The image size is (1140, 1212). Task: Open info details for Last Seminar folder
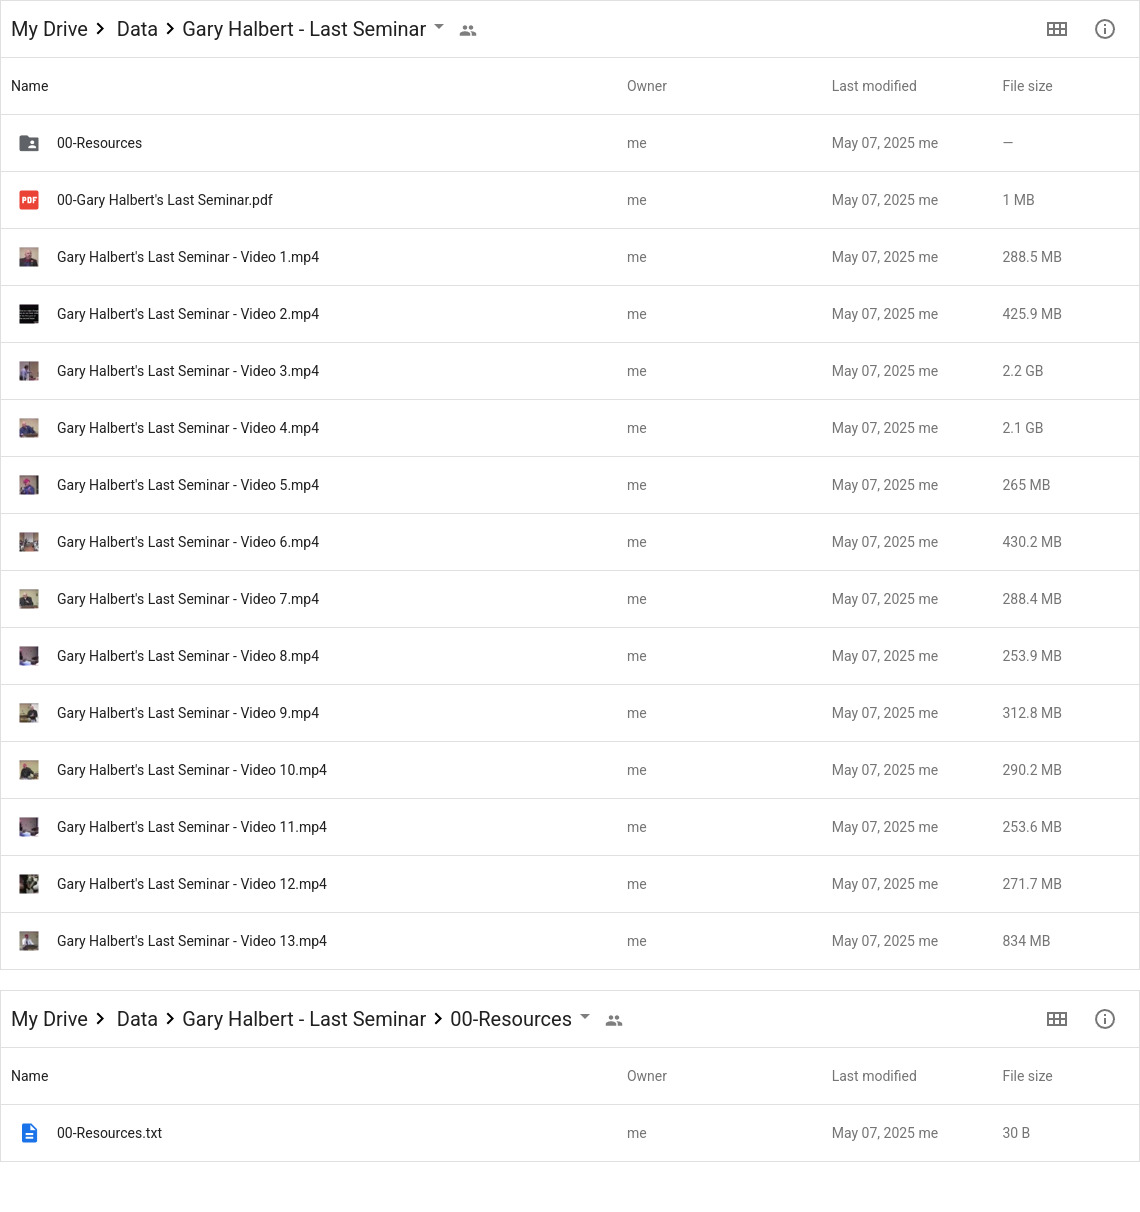click(x=1104, y=29)
